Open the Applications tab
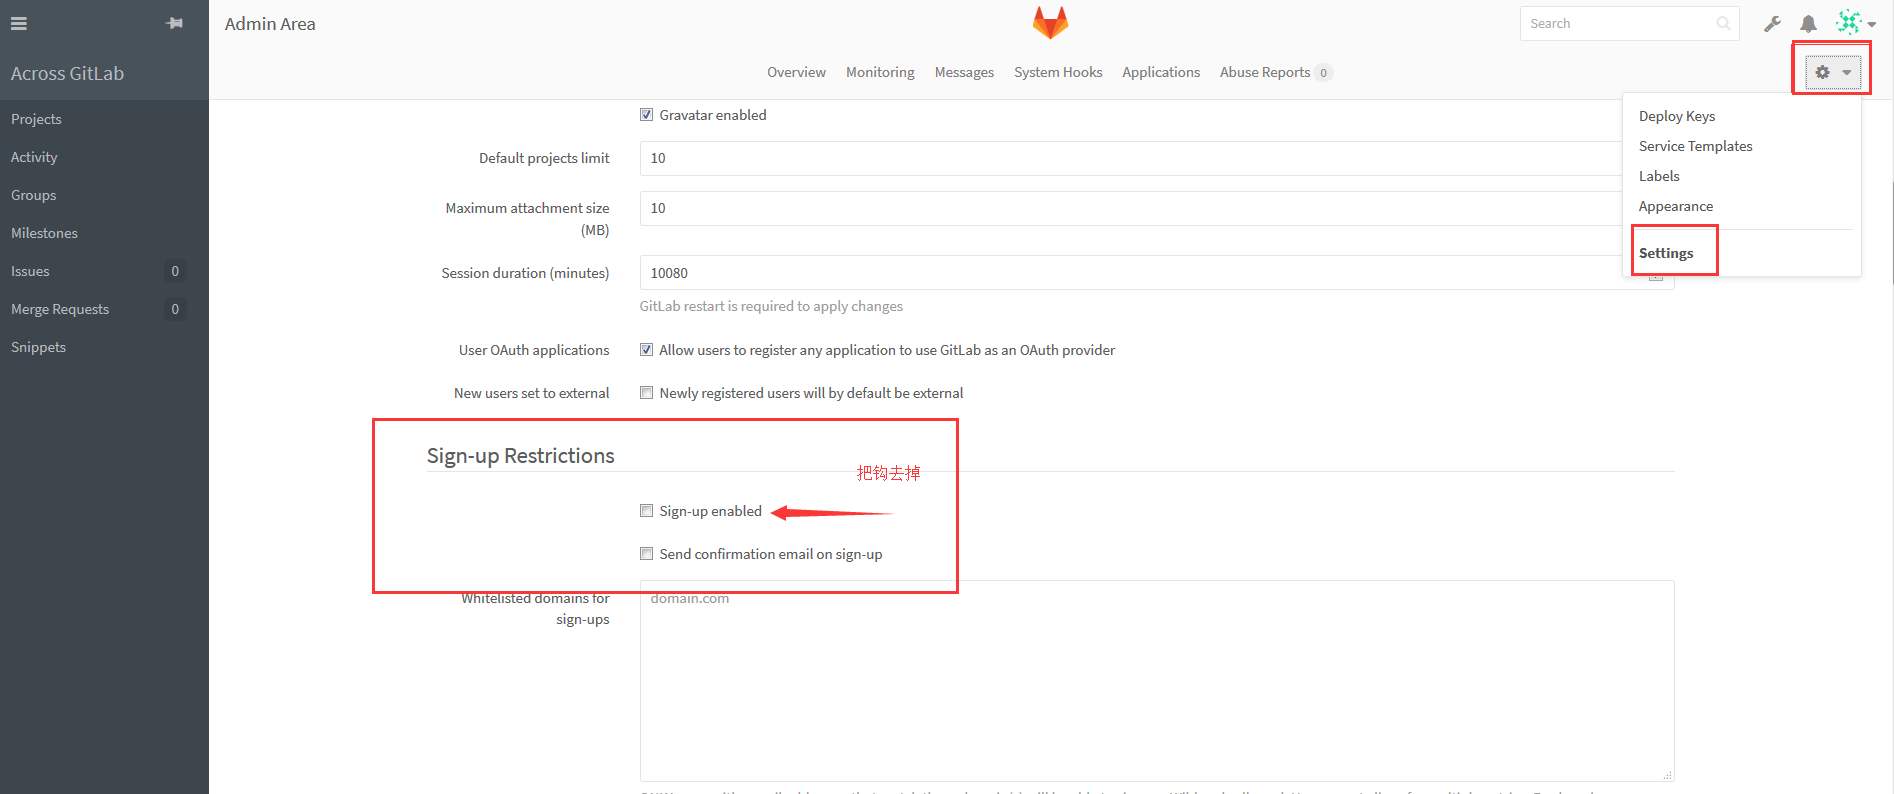This screenshot has height=794, width=1894. tap(1161, 72)
